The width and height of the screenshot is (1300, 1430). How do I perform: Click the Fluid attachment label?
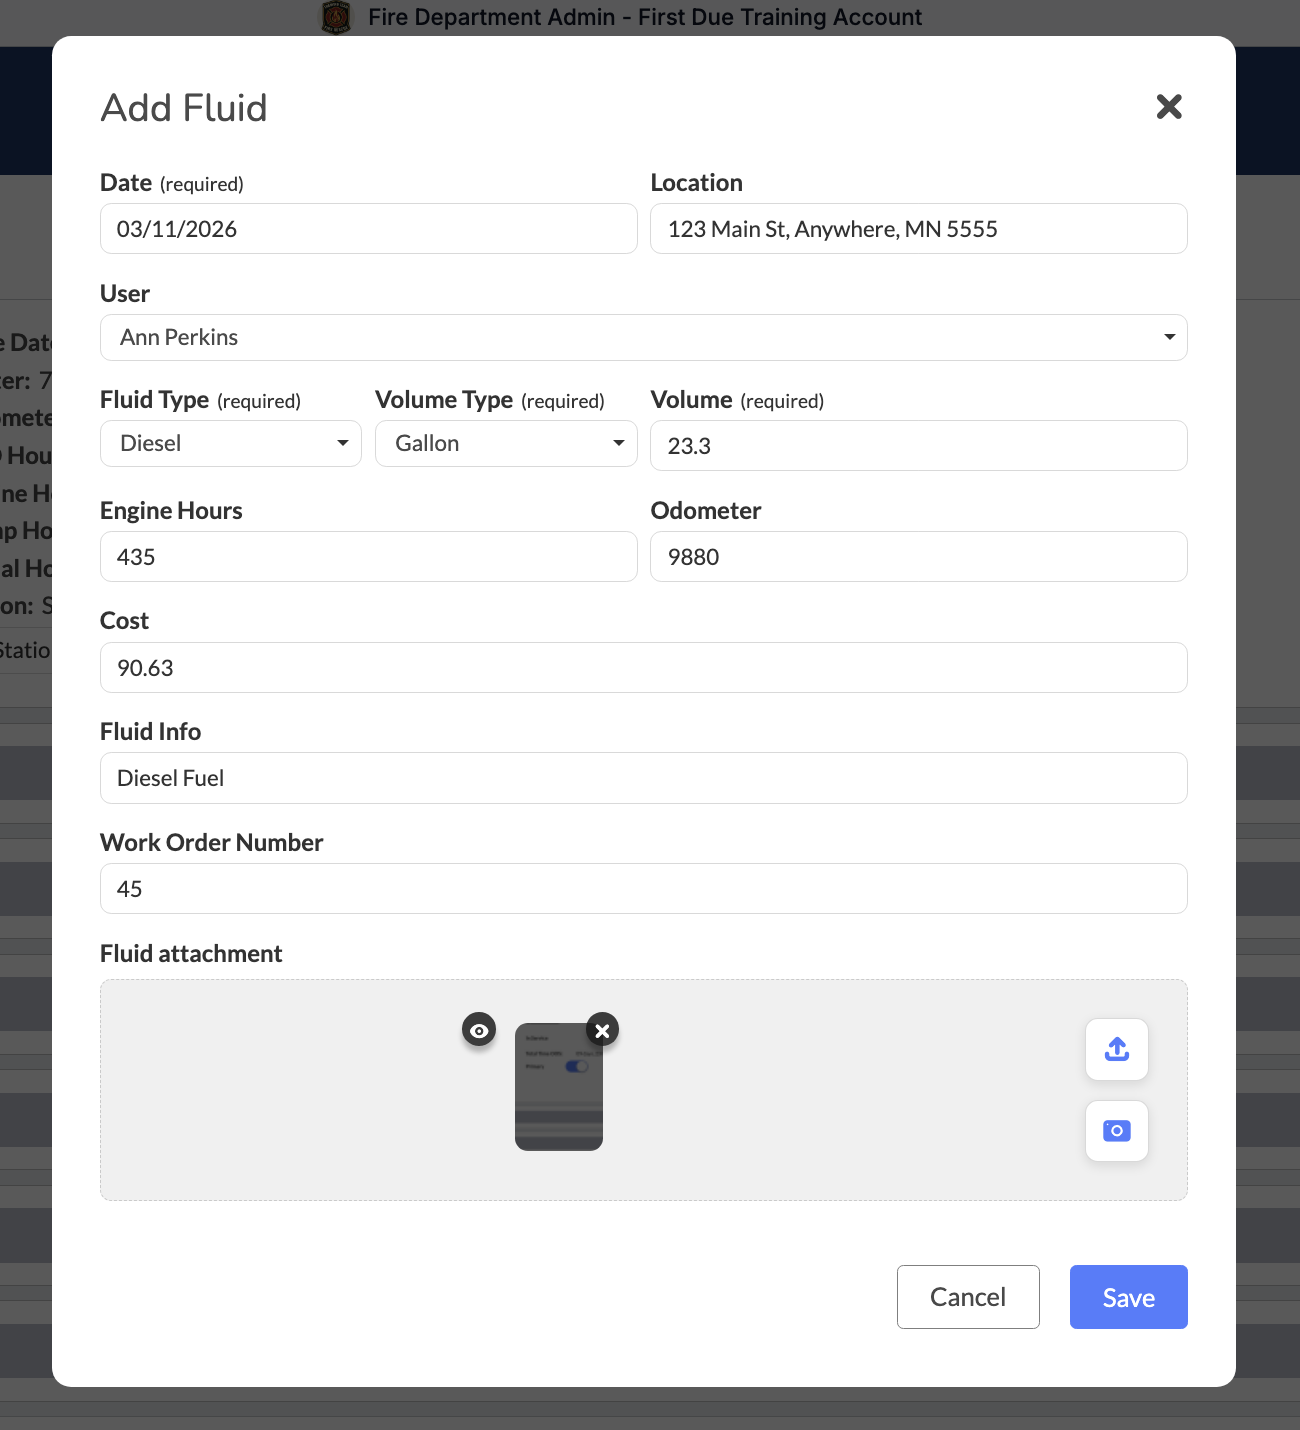(x=191, y=954)
